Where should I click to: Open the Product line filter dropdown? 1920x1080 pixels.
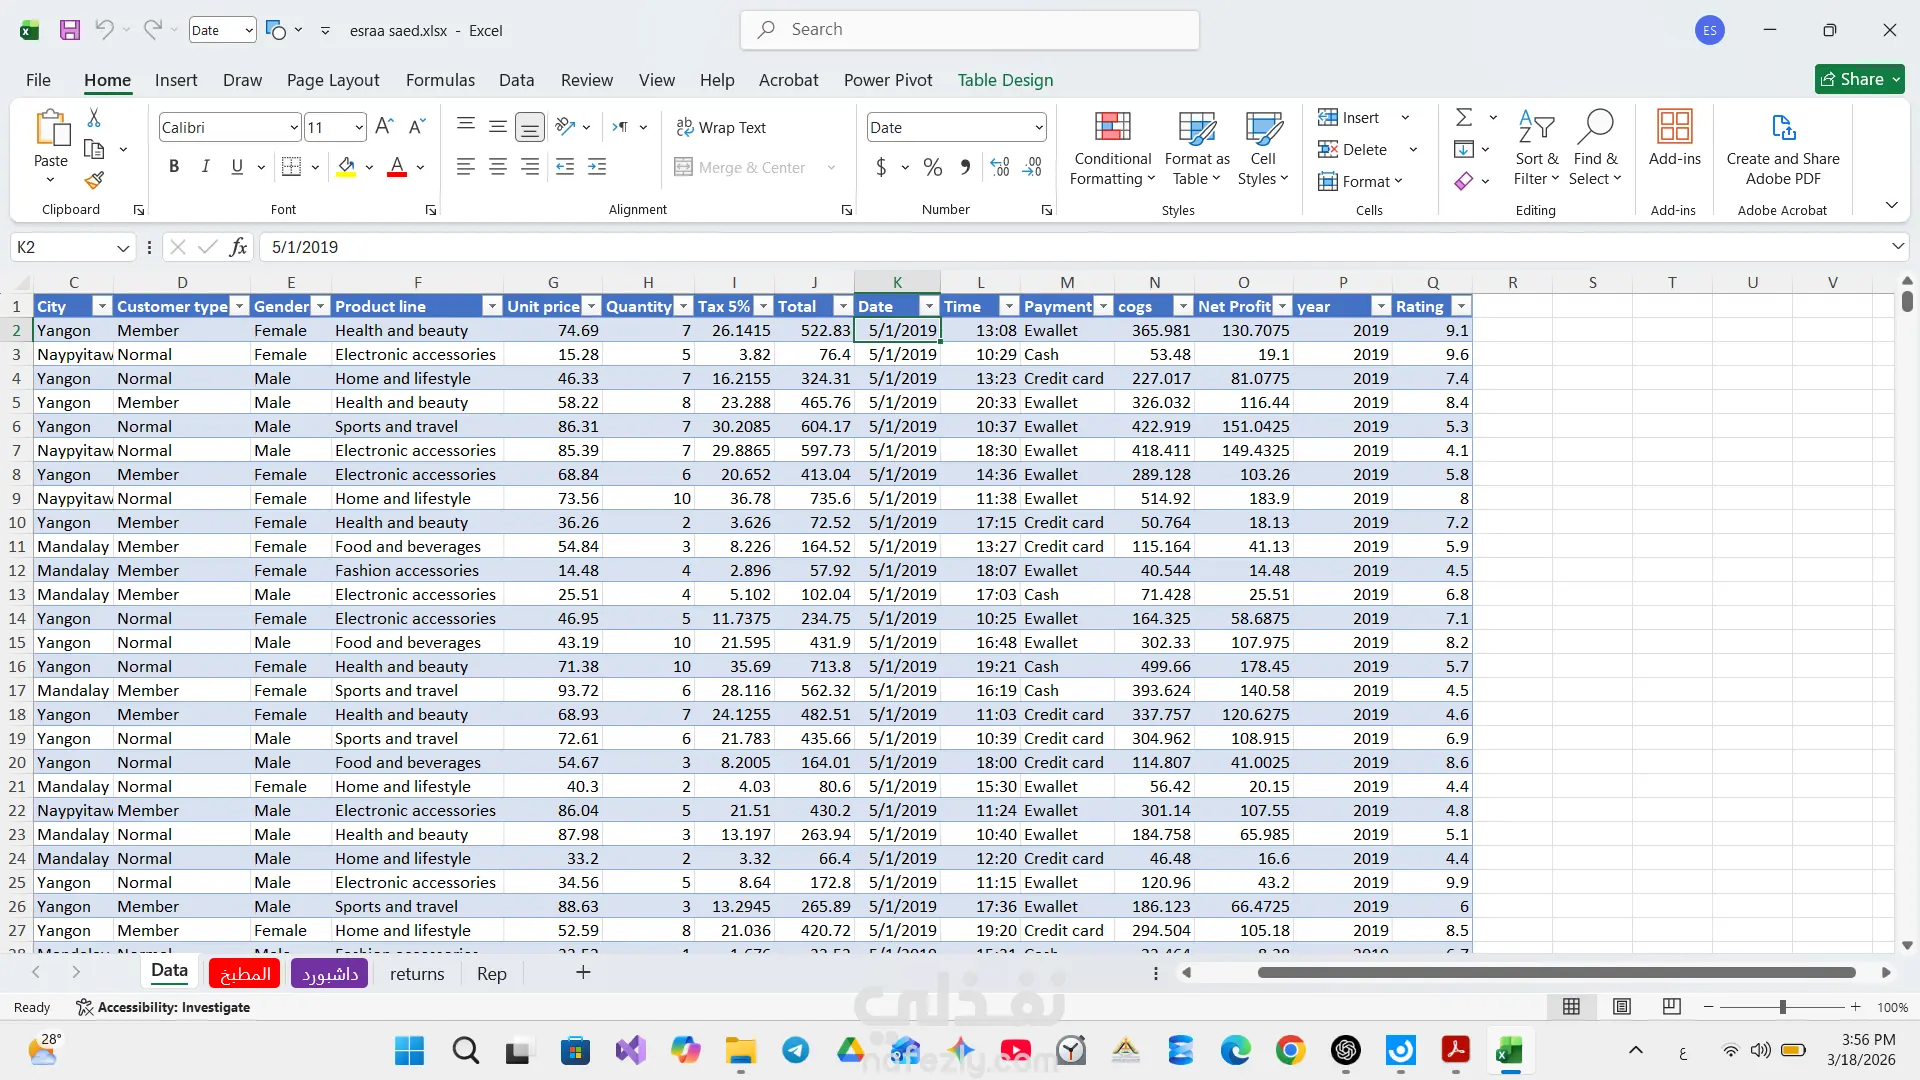click(x=491, y=307)
